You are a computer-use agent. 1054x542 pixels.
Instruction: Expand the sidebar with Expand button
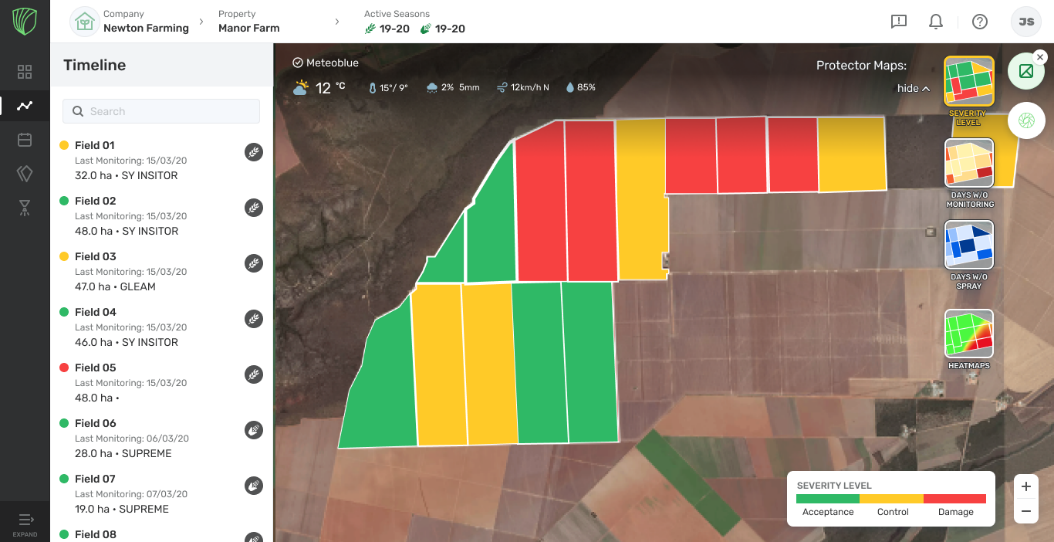[25, 522]
